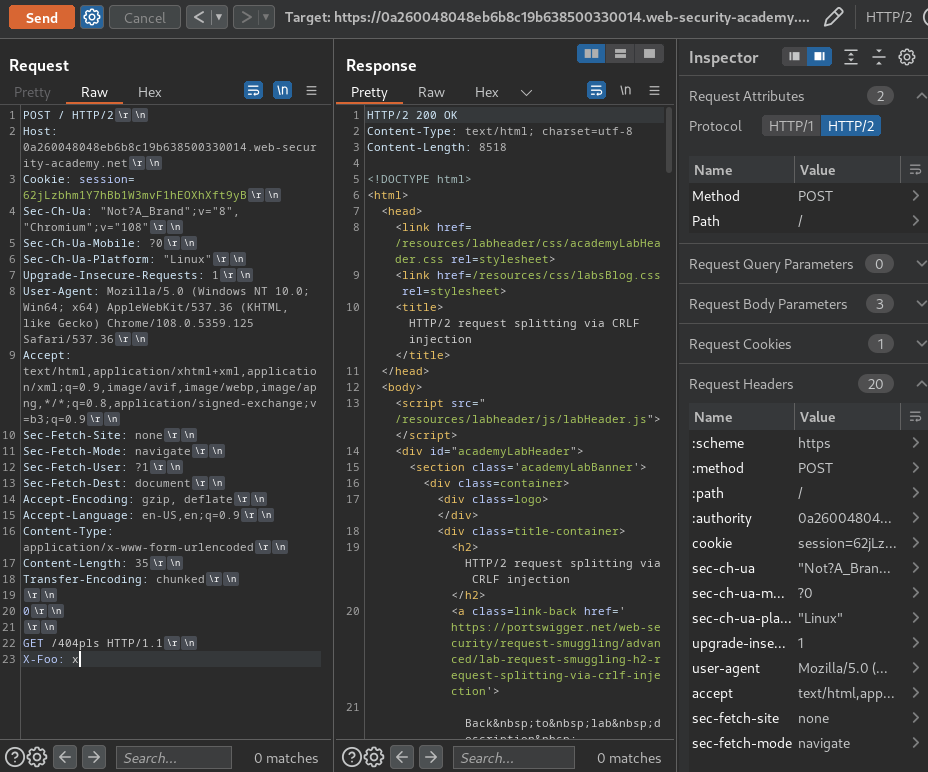
Task: Open the request settings gear beside Send
Action: (92, 17)
